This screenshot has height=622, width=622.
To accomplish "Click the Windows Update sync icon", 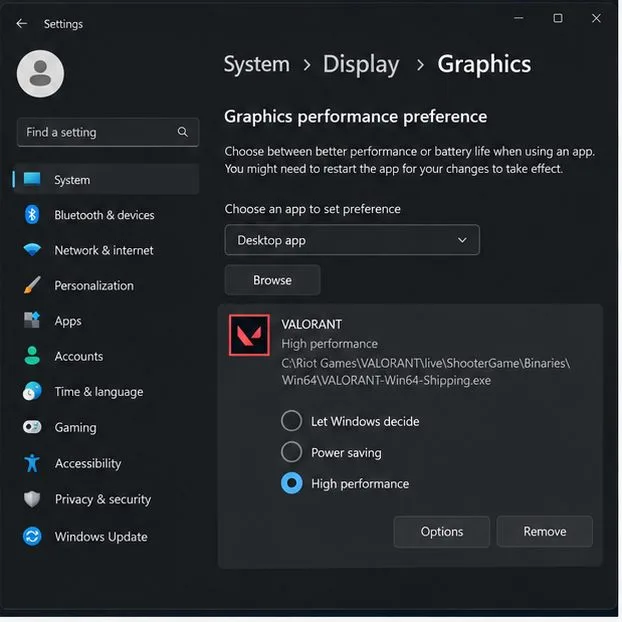I will 32,537.
